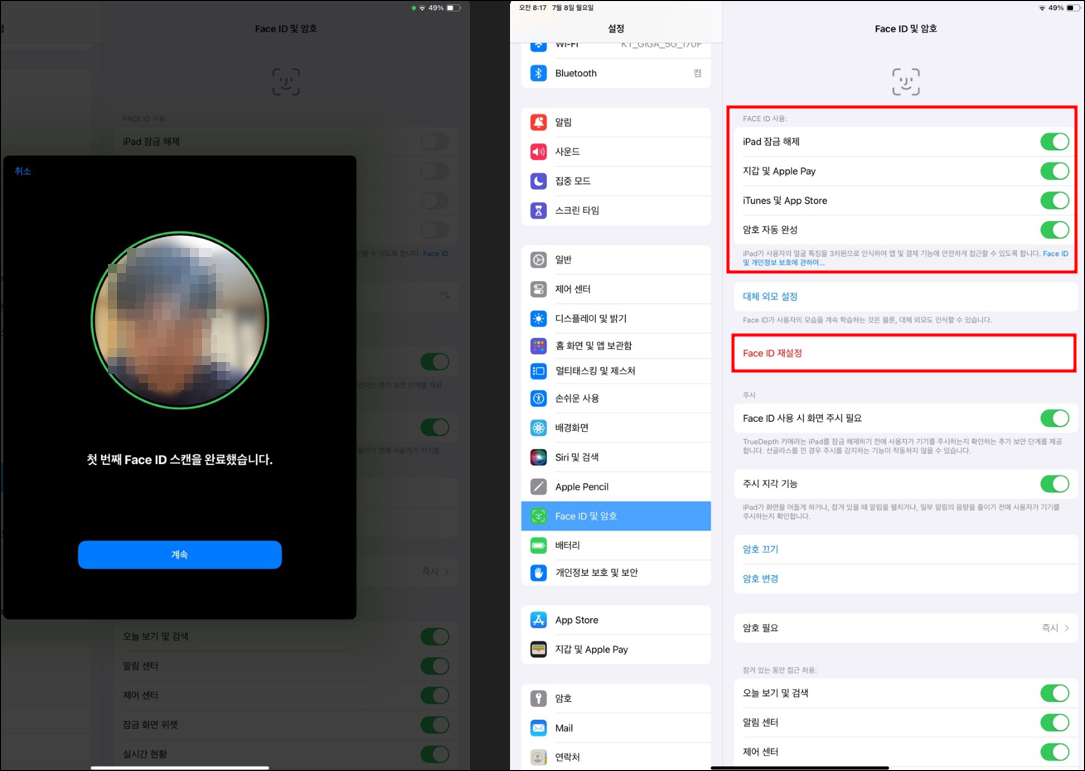Tap the 설정 title in sidebar
1085x771 pixels.
coord(616,28)
